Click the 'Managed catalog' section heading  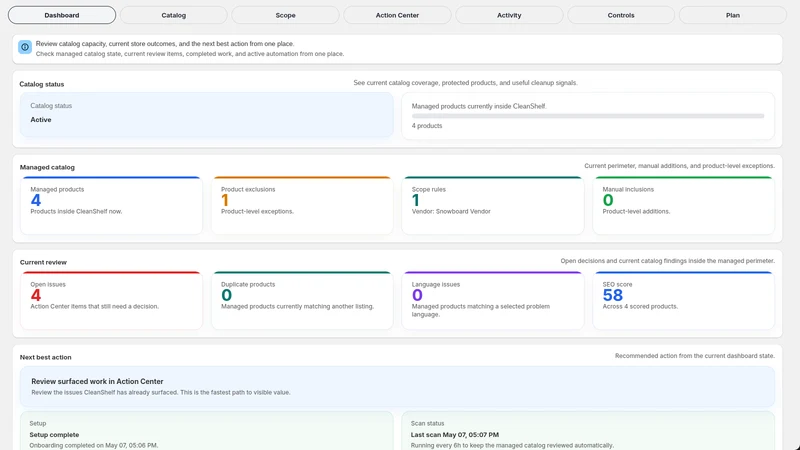pos(47,167)
